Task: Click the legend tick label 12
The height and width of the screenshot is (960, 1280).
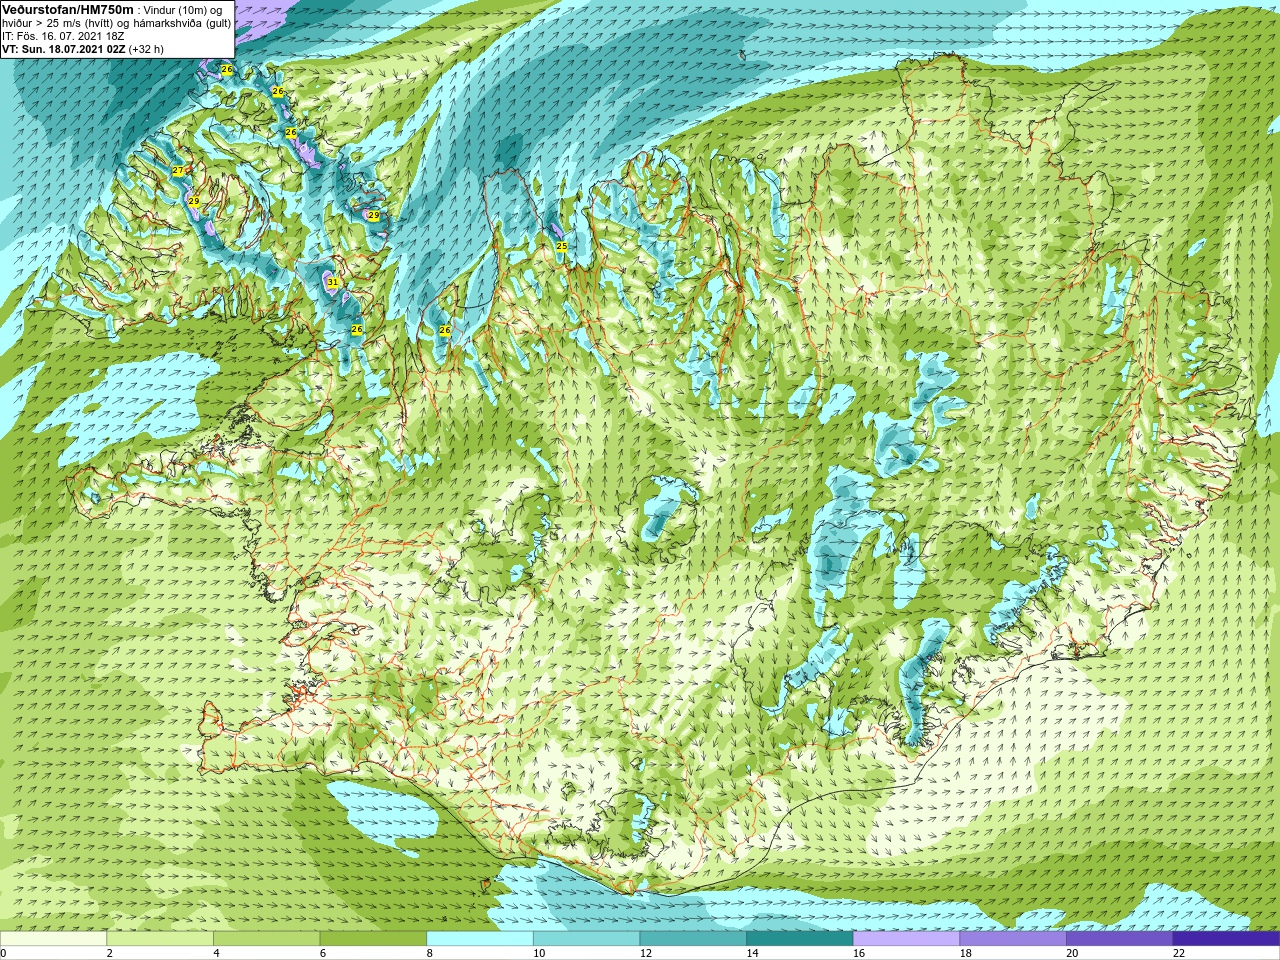Action: coord(646,953)
